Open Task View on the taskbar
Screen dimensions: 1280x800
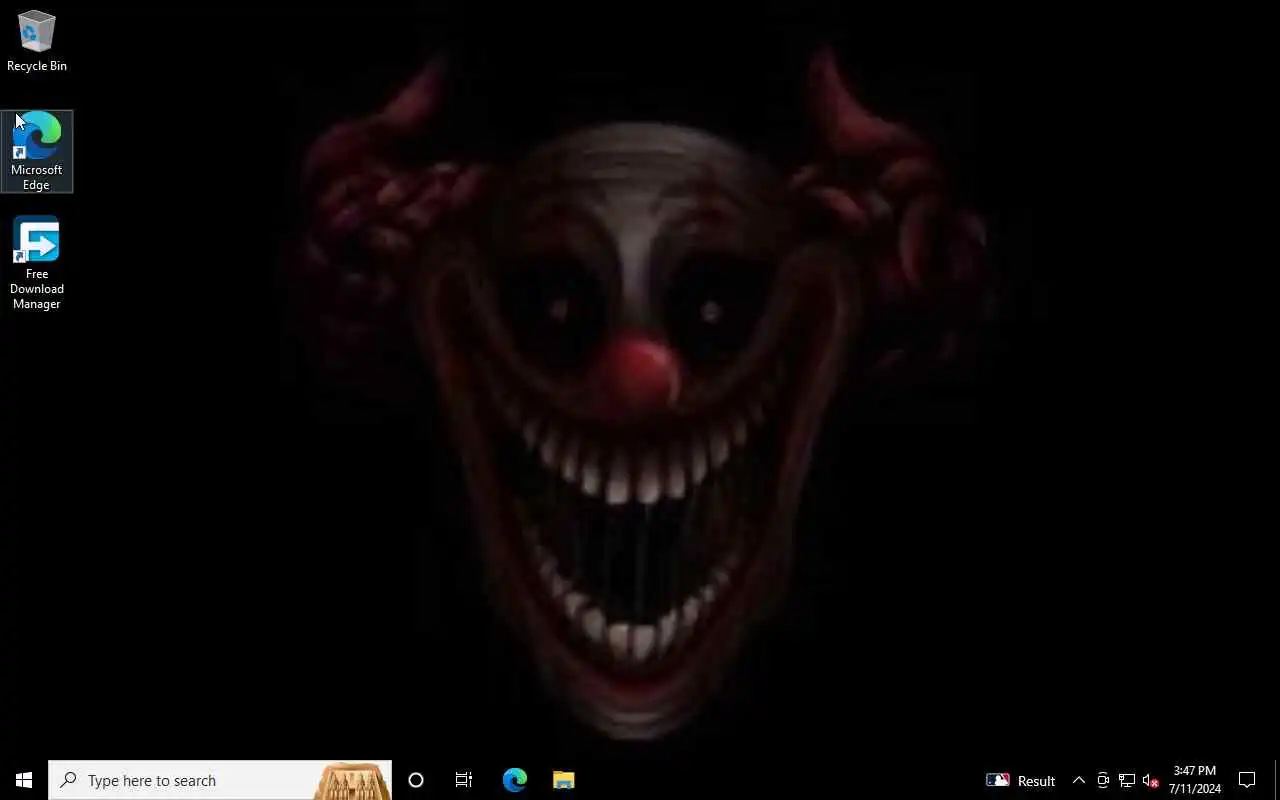(x=464, y=780)
